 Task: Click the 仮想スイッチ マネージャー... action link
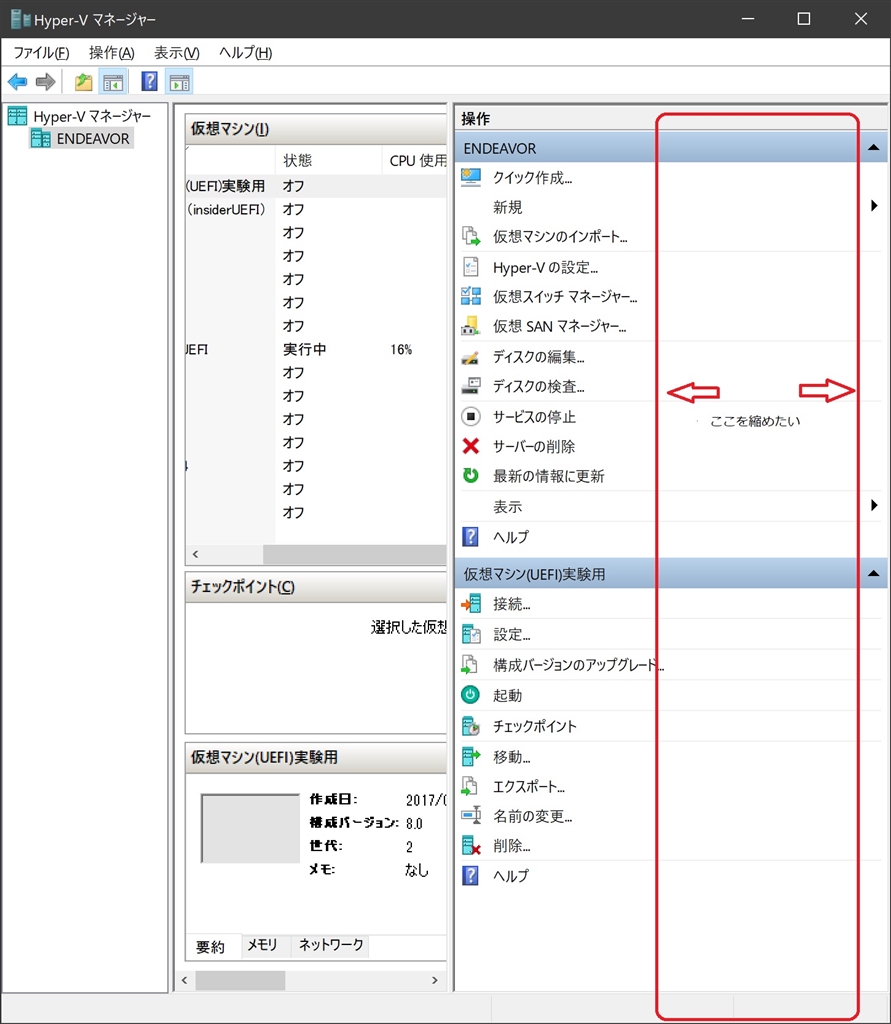[x=565, y=296]
